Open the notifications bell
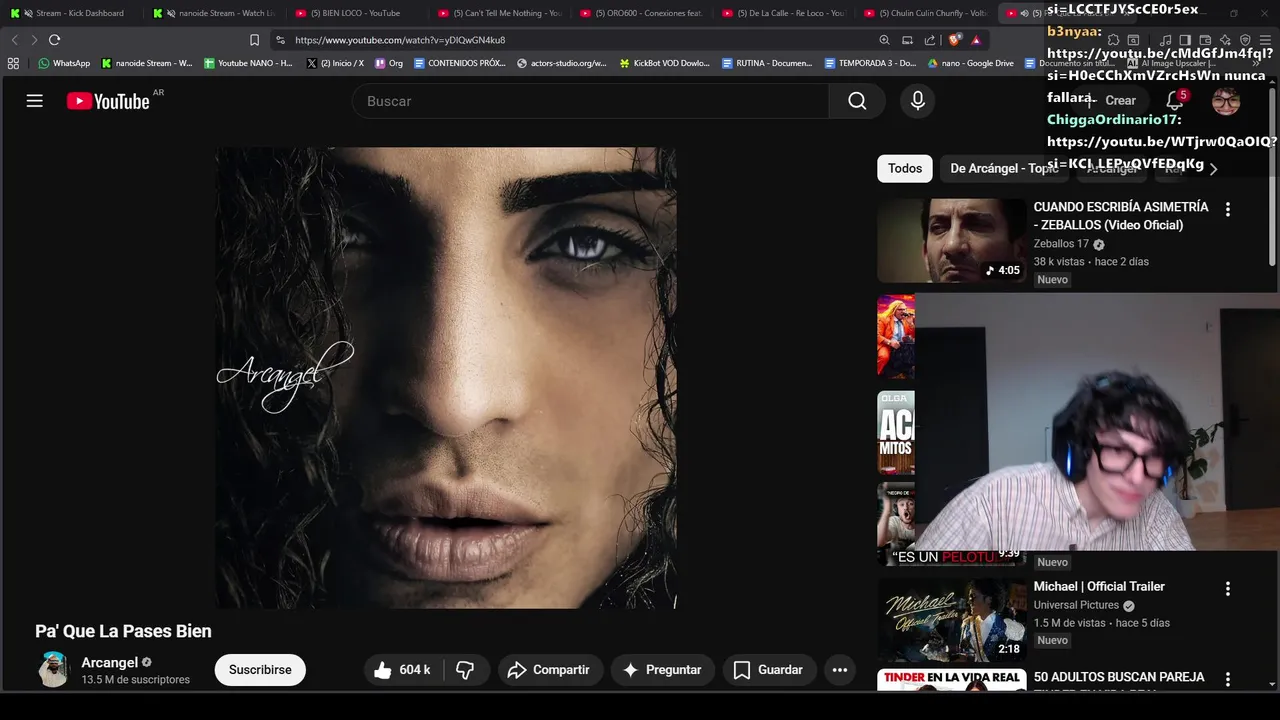This screenshot has height=720, width=1280. coord(1175,100)
